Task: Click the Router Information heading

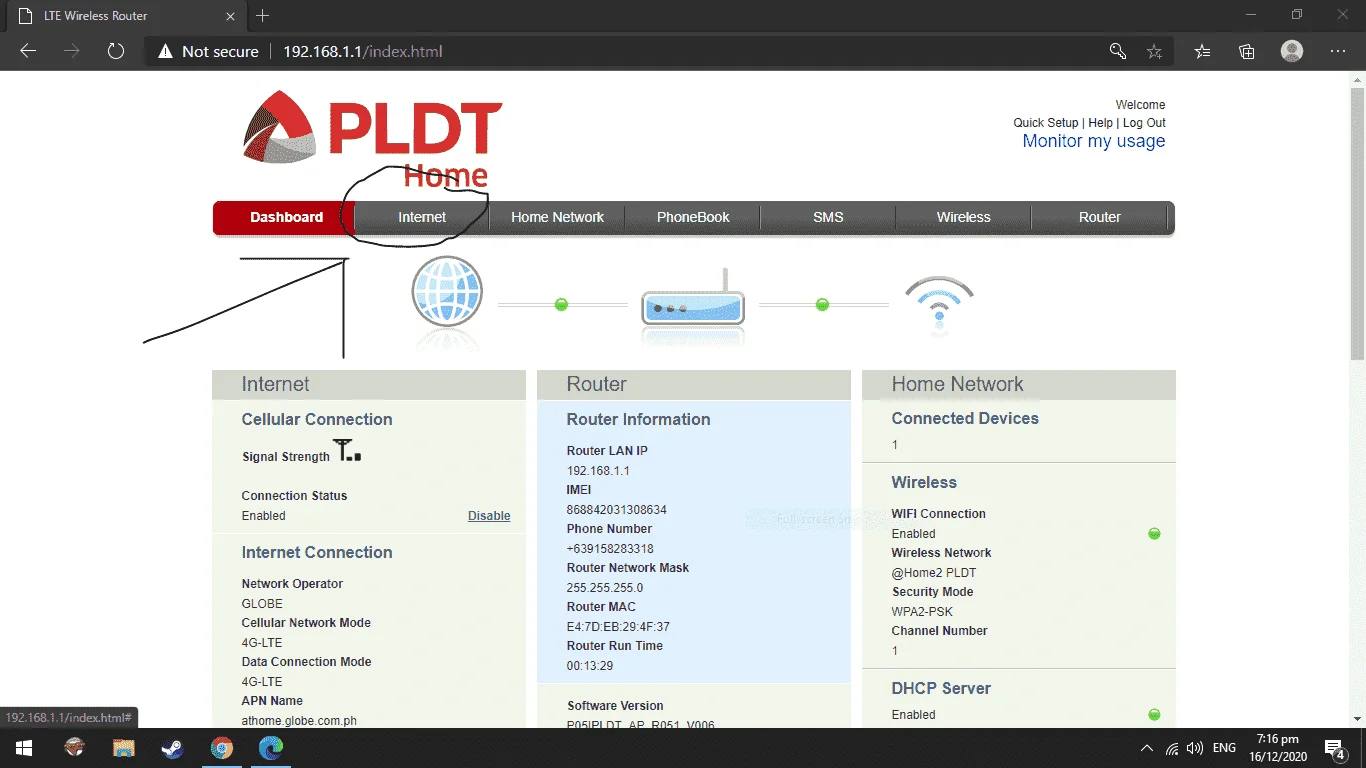Action: pyautogui.click(x=638, y=420)
